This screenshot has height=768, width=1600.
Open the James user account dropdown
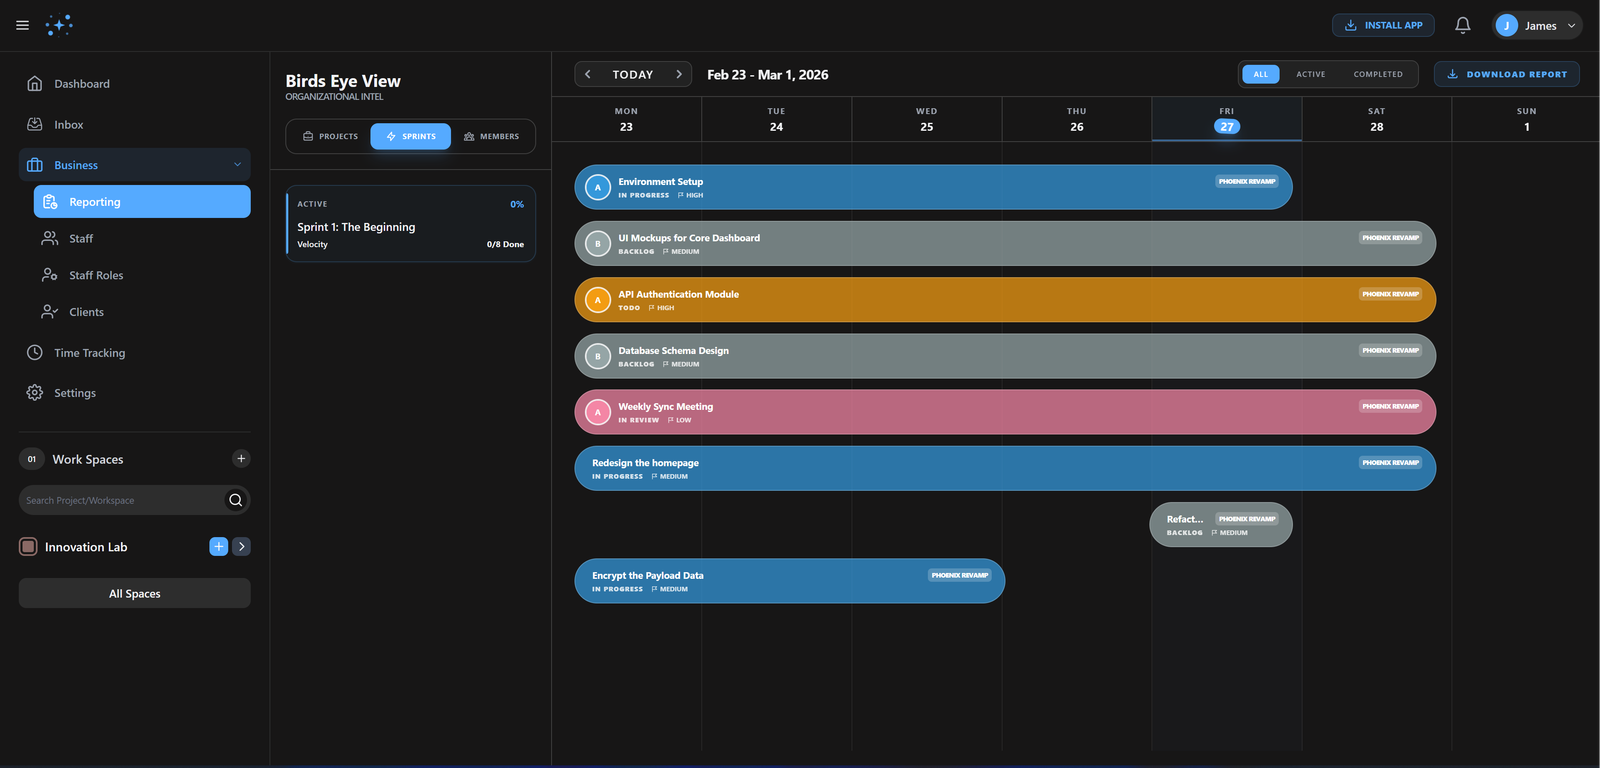pyautogui.click(x=1537, y=25)
